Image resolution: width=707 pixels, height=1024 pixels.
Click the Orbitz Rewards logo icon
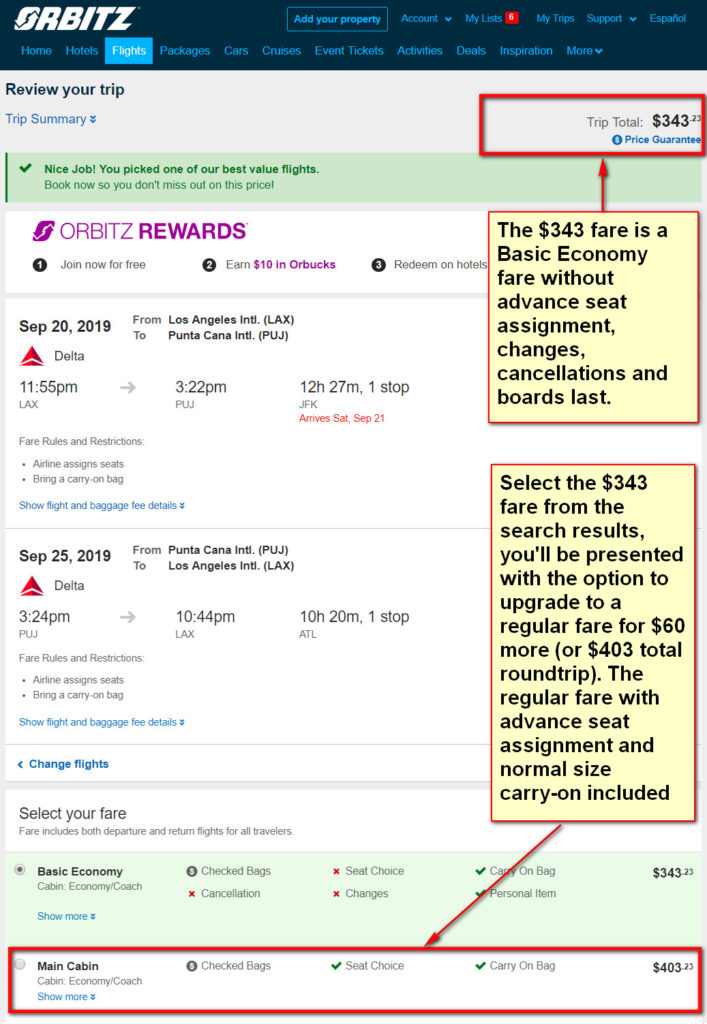(44, 231)
